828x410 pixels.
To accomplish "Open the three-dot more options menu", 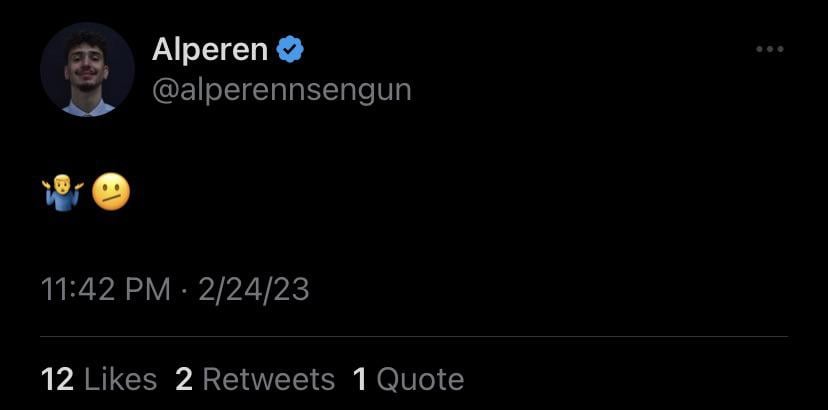I will (769, 49).
